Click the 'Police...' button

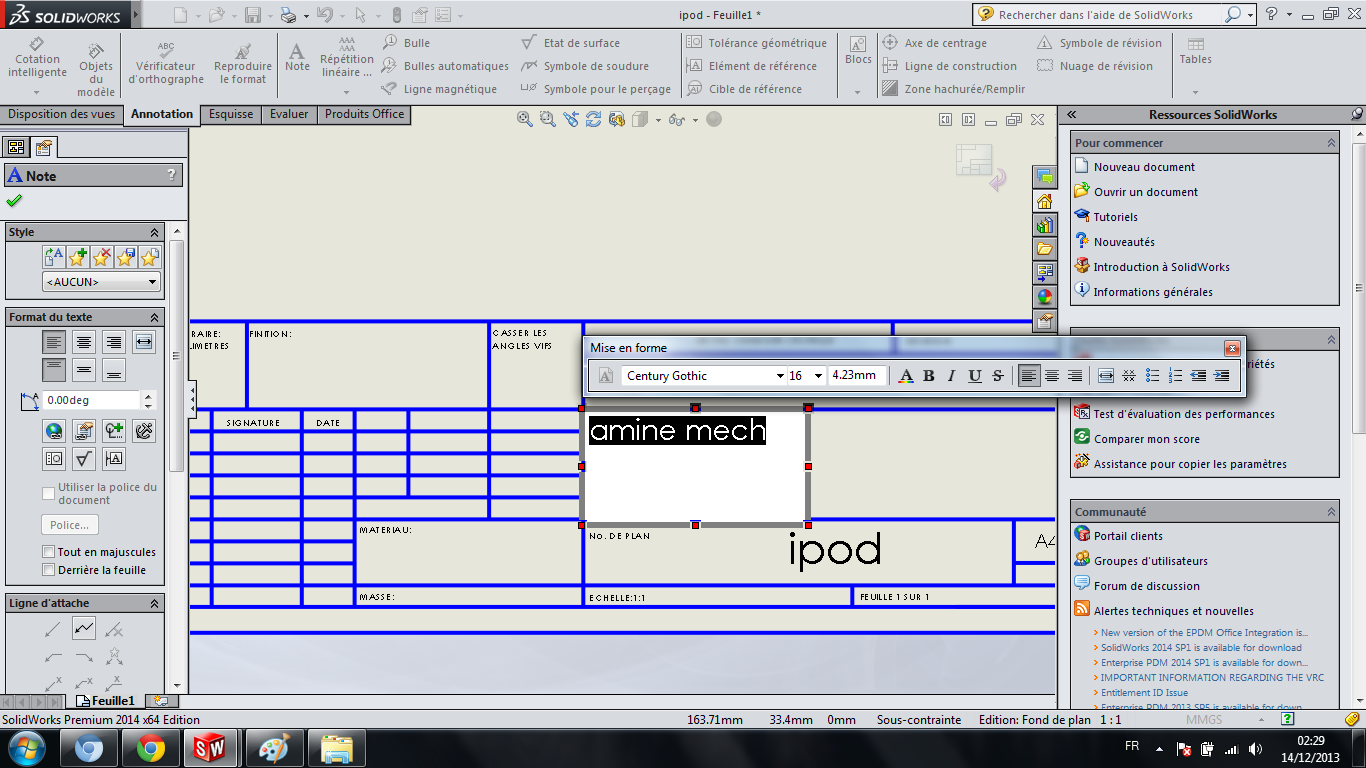pos(69,524)
